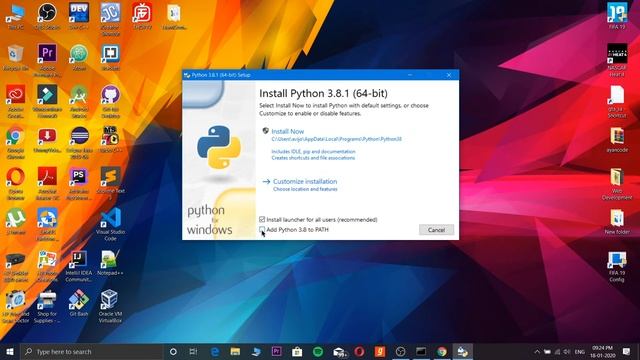Open Brackets desktop shortcut
The width and height of the screenshot is (640, 360).
[x=111, y=58]
